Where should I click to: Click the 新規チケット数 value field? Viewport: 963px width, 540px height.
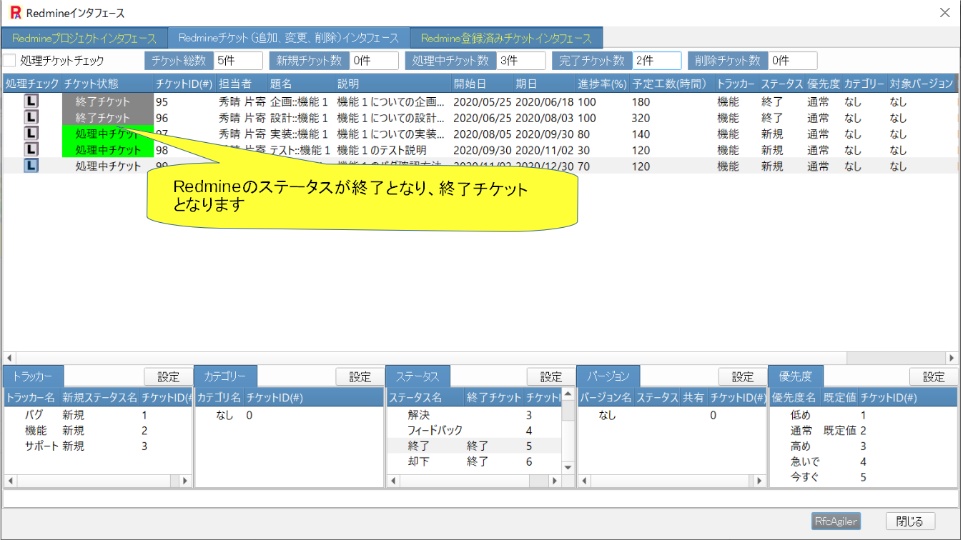(374, 61)
